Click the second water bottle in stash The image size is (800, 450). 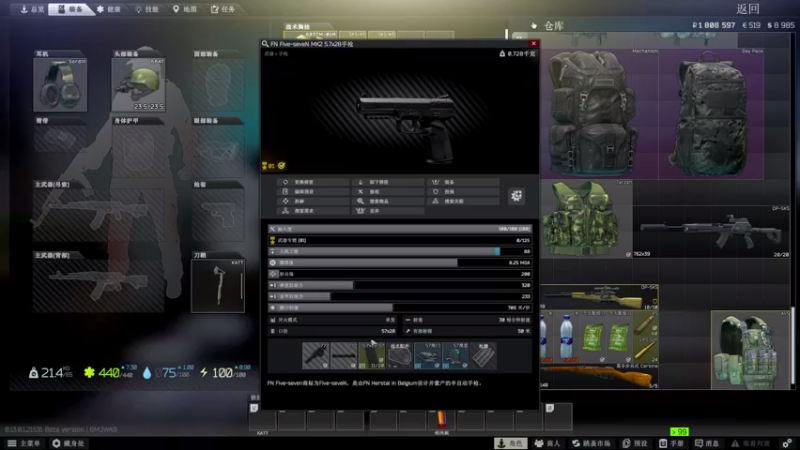566,337
